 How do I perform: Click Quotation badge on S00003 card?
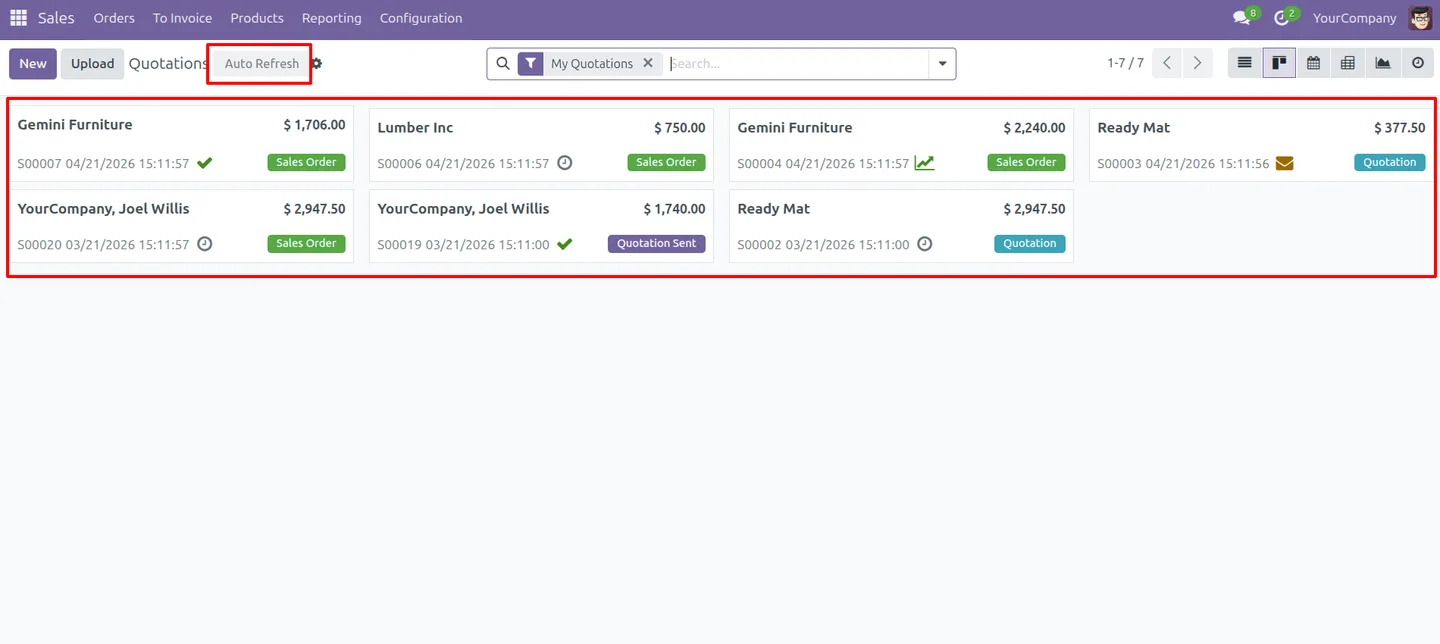pyautogui.click(x=1390, y=162)
